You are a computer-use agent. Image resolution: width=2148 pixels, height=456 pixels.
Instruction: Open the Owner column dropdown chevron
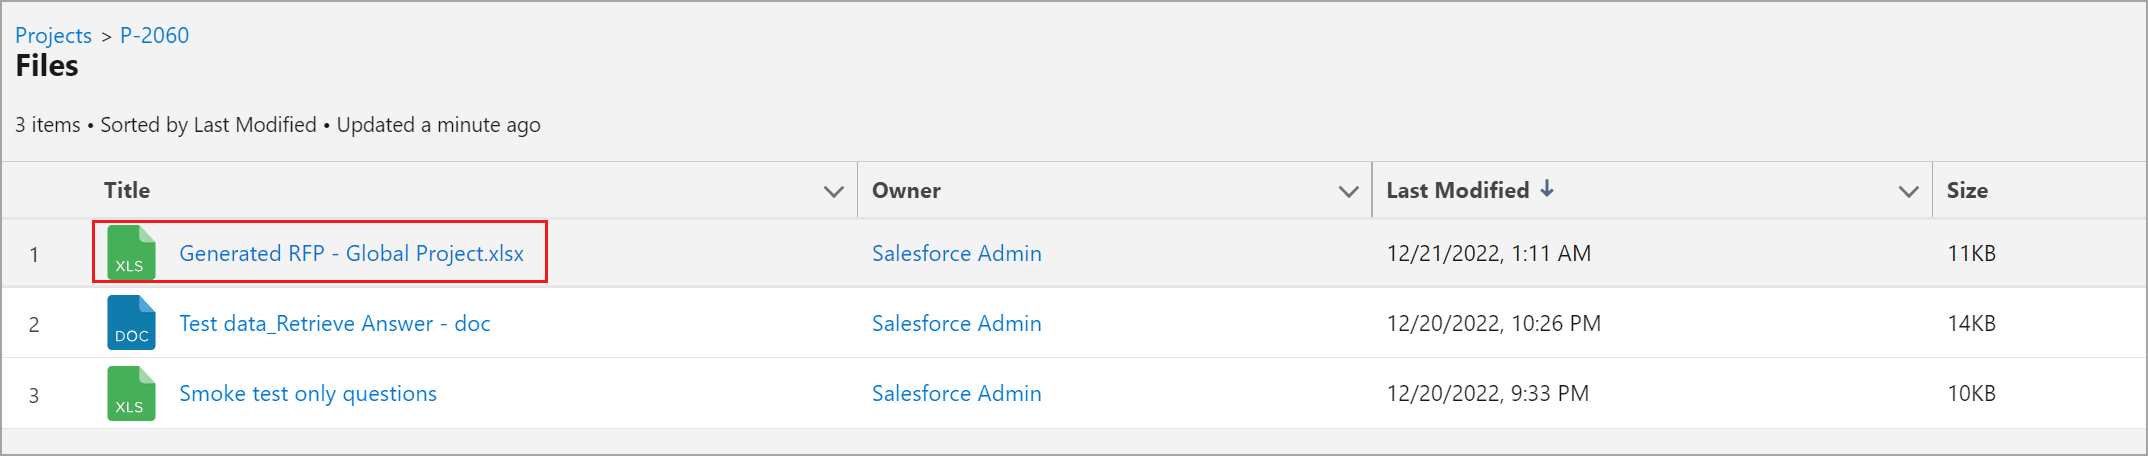pos(1348,191)
